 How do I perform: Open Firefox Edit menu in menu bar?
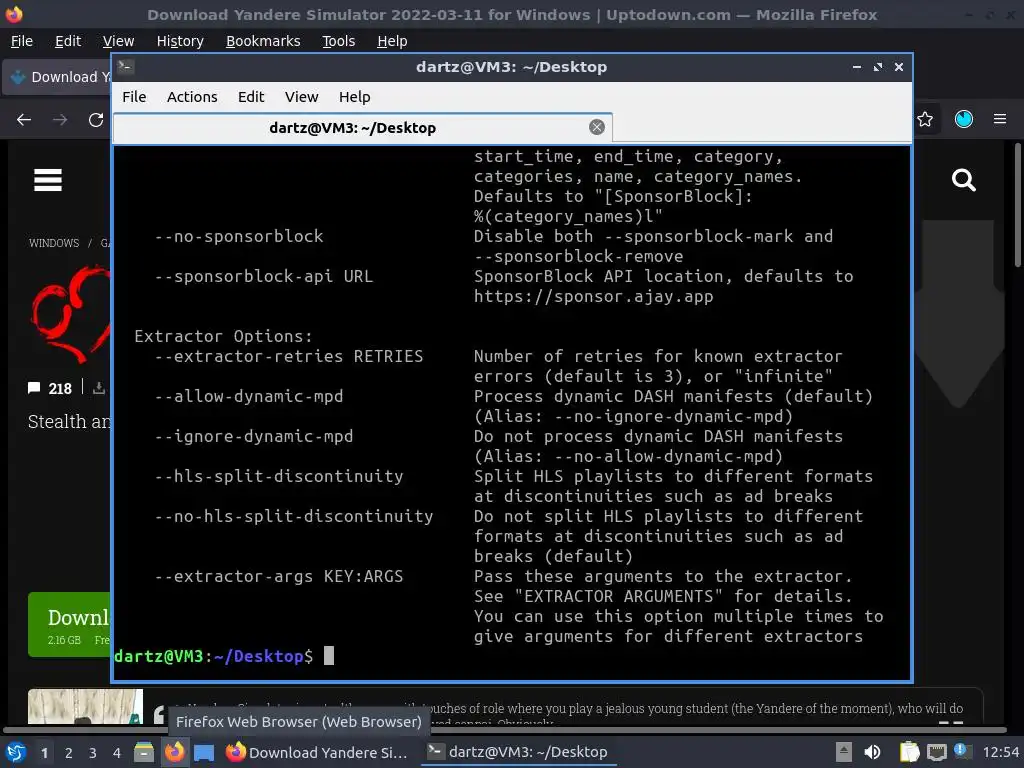point(68,41)
